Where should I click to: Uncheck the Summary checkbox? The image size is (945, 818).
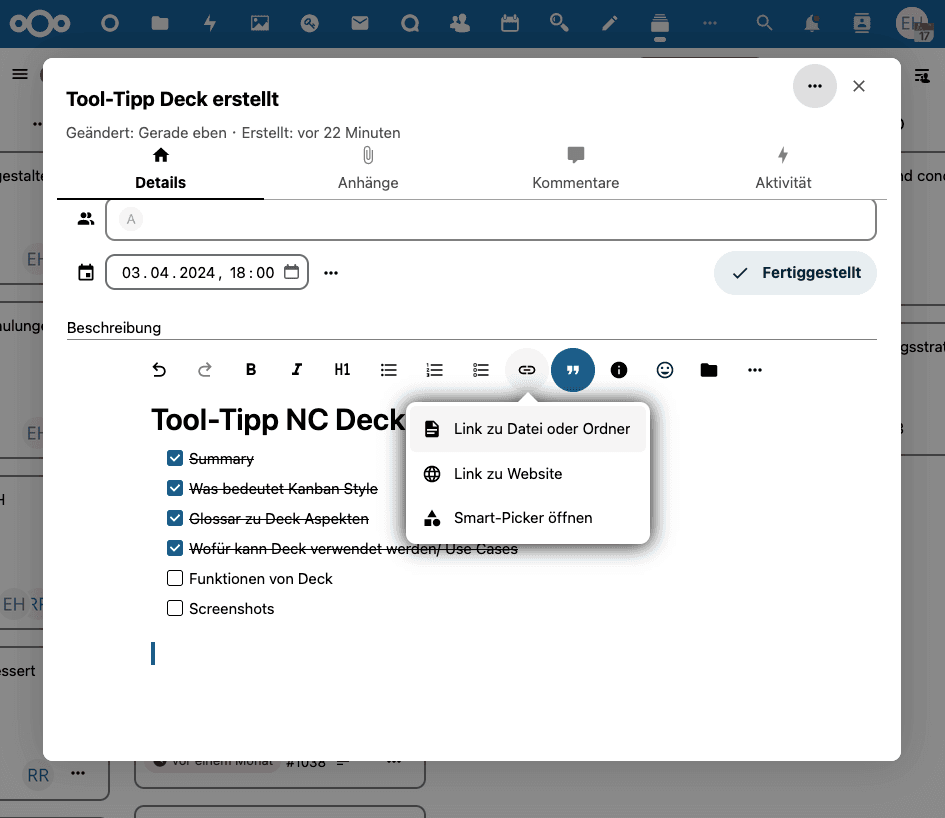tap(175, 458)
